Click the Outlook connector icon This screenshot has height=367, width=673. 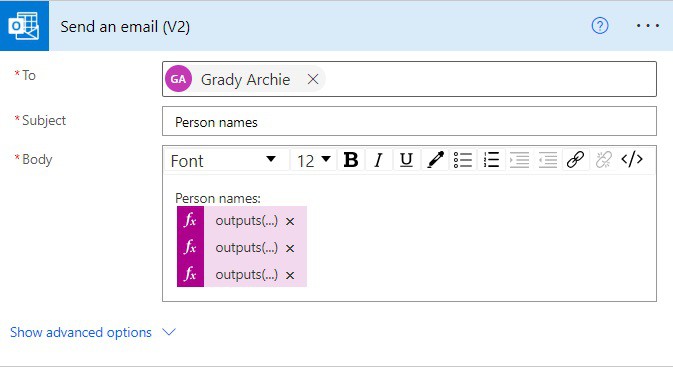pos(24,26)
